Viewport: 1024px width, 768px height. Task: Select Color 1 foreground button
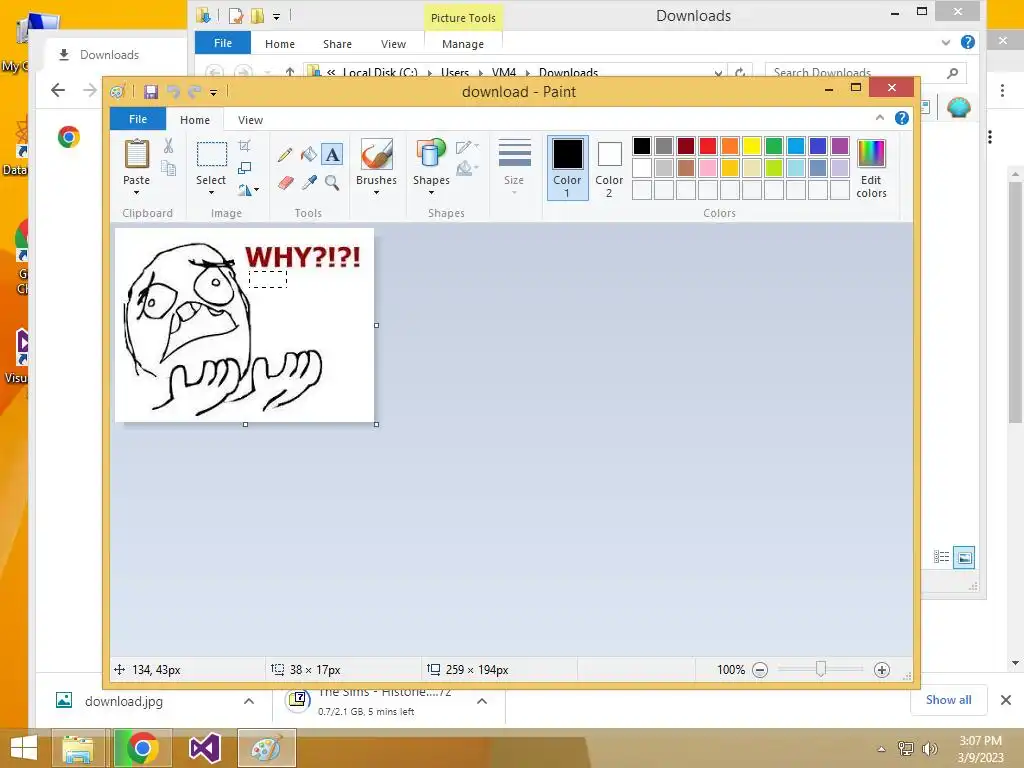point(568,168)
